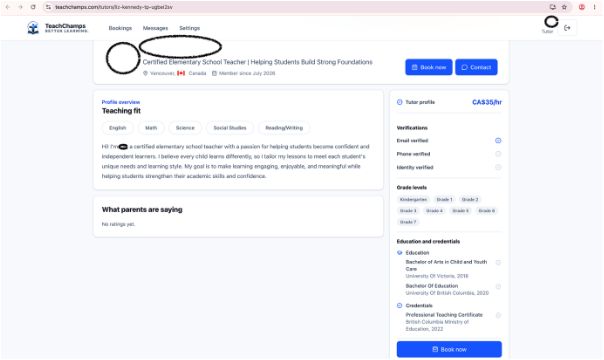The height and width of the screenshot is (360, 604).
Task: Open the red browser extension icon
Action: [582, 7]
